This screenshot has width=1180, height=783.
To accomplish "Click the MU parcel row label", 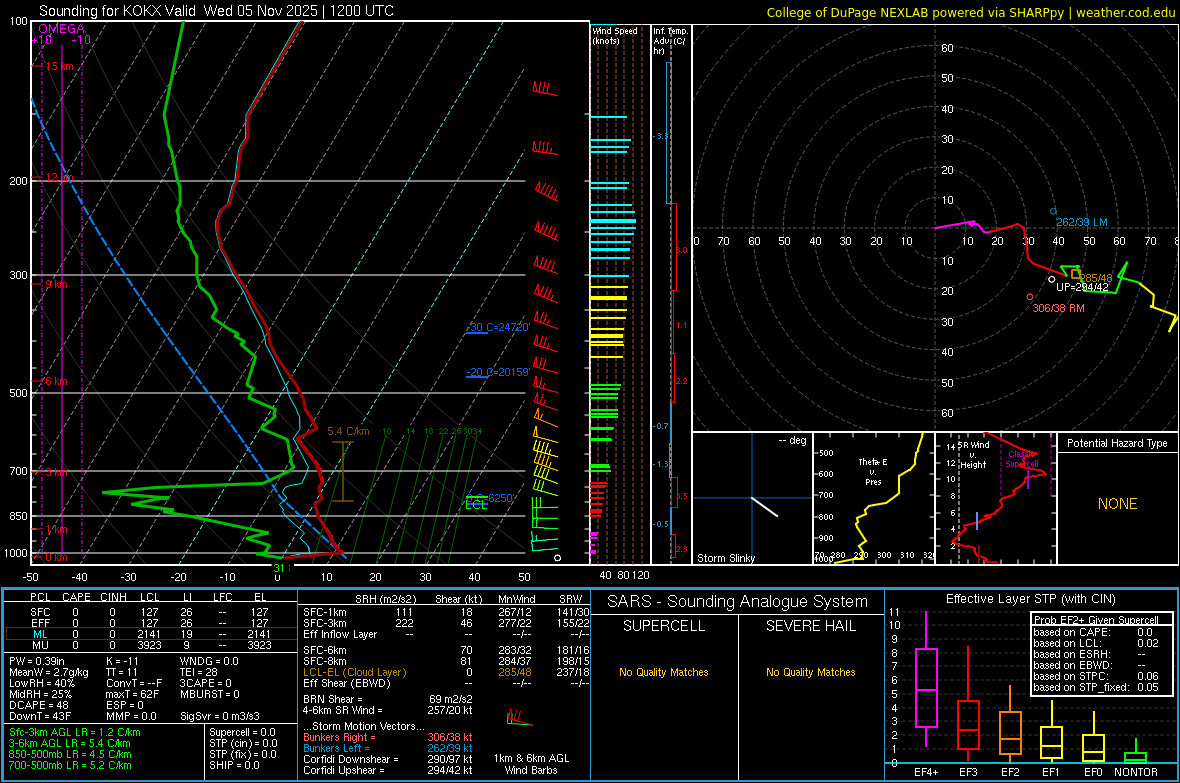I will [40, 645].
